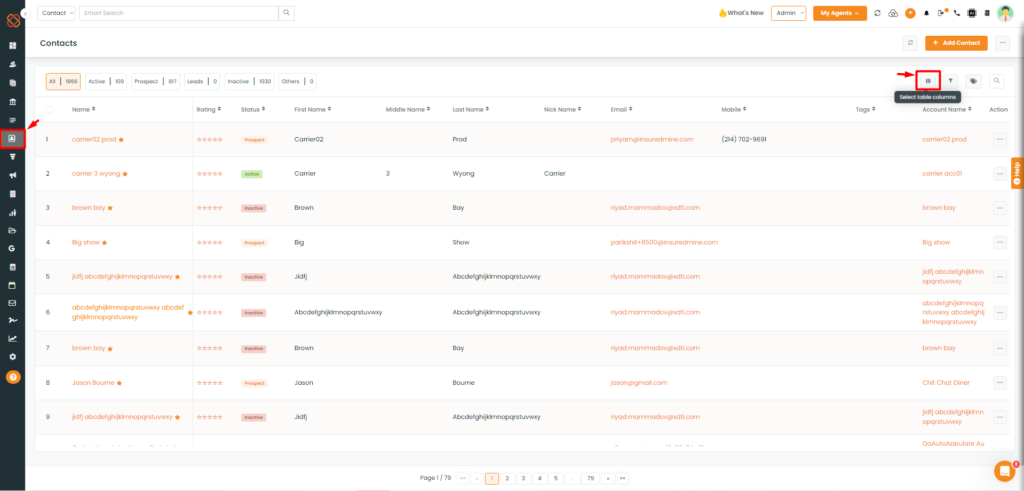Viewport: 1024px width, 491px height.
Task: Click the orange help question mark icon
Action: [12, 377]
